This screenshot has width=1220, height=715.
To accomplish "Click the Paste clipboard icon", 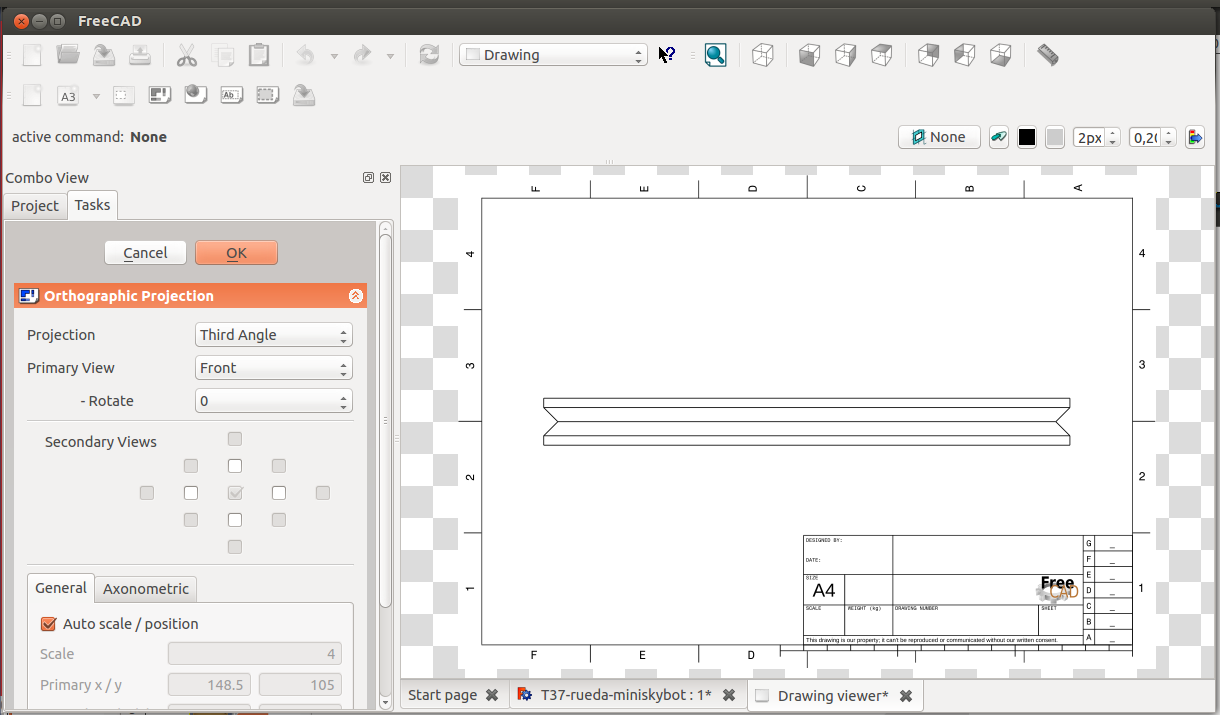I will coord(258,55).
